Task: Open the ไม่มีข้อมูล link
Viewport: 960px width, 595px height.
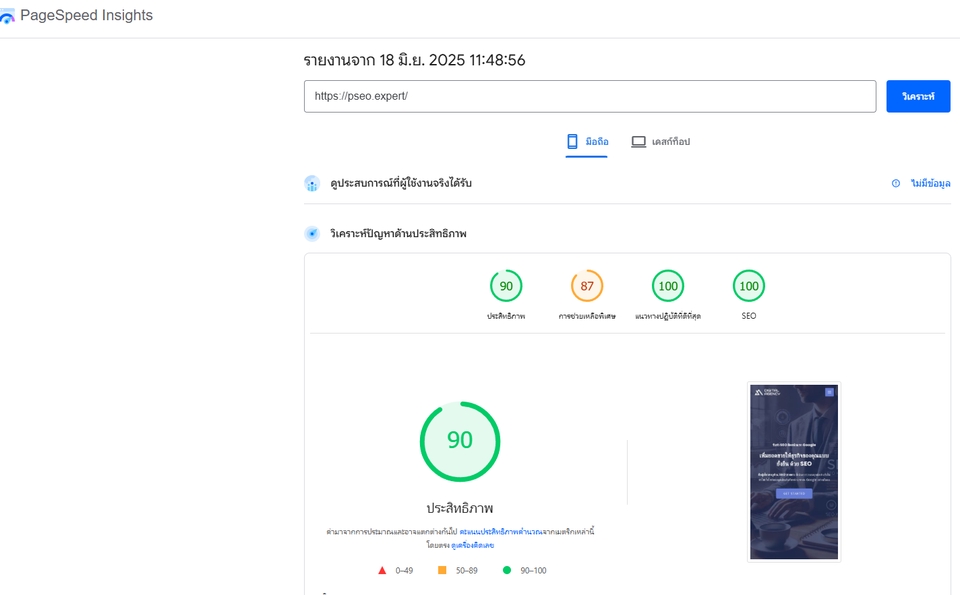Action: (930, 184)
